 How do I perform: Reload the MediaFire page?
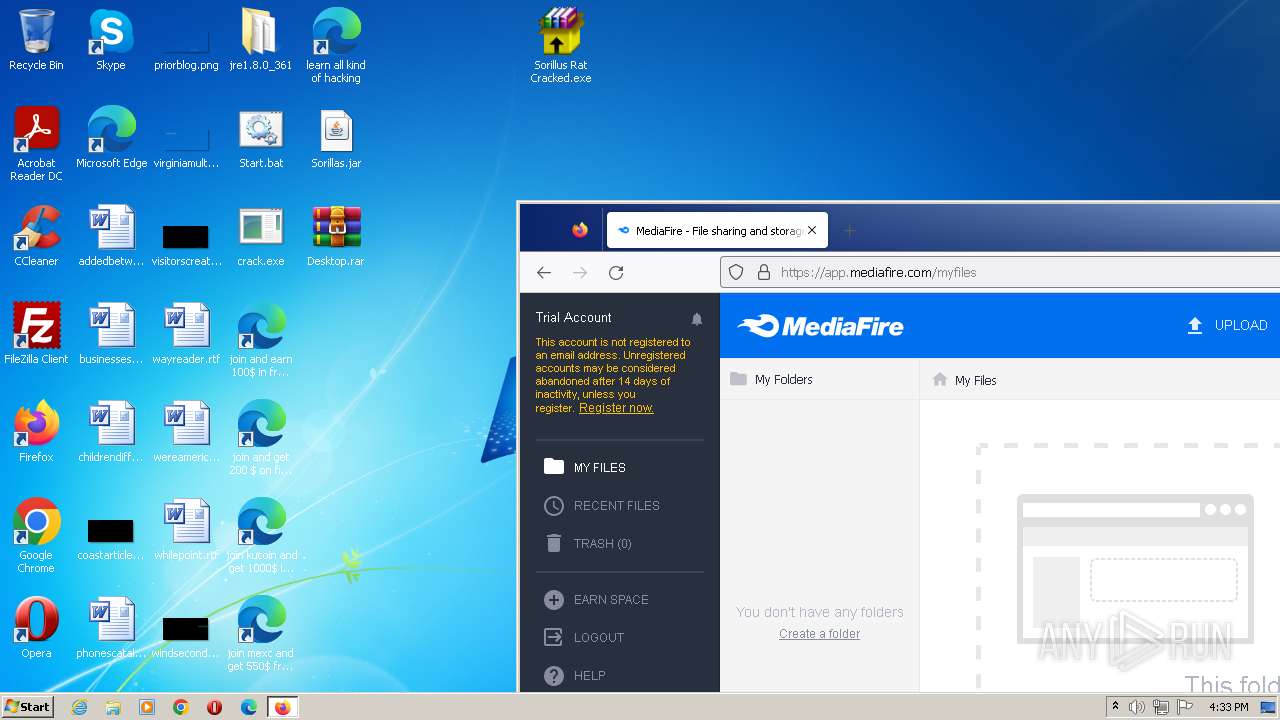(x=616, y=272)
